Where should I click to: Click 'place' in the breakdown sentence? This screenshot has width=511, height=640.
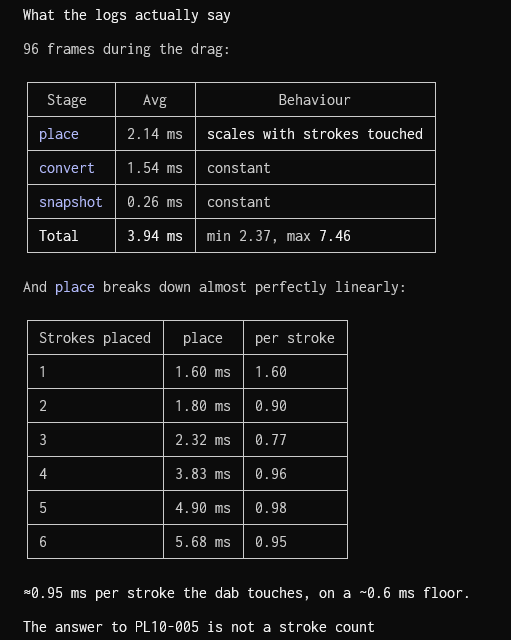pos(75,287)
